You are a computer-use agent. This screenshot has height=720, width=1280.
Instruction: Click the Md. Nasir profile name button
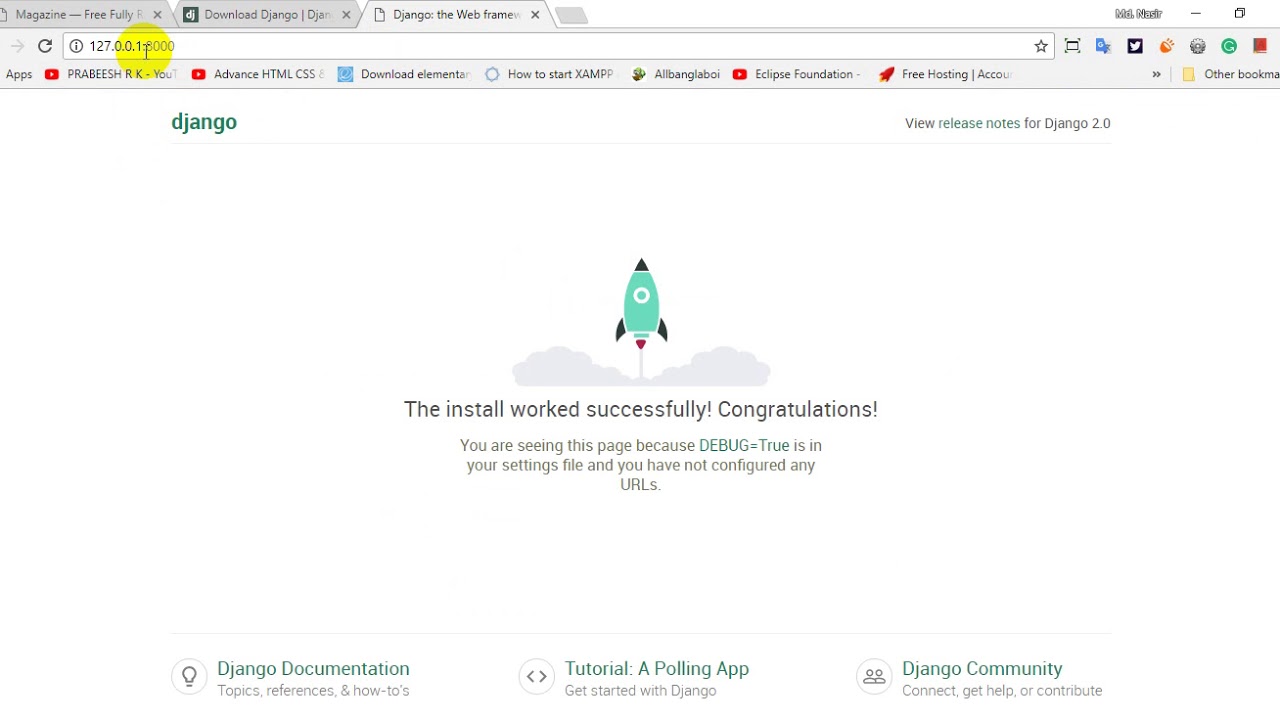click(x=1138, y=14)
